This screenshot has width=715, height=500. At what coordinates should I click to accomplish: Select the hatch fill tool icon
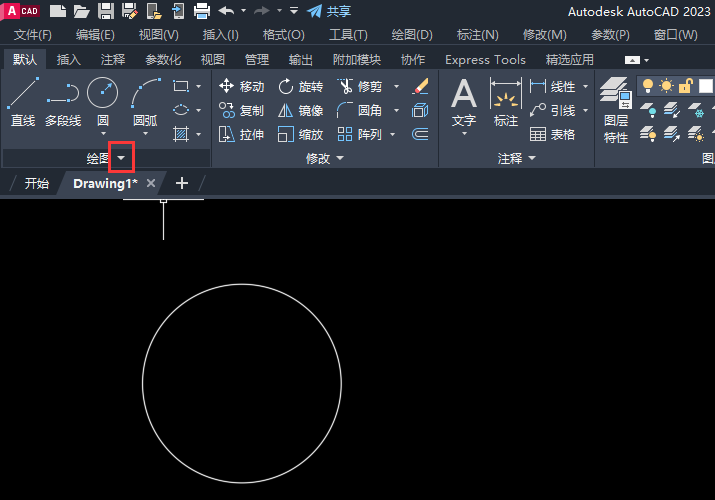coord(181,134)
